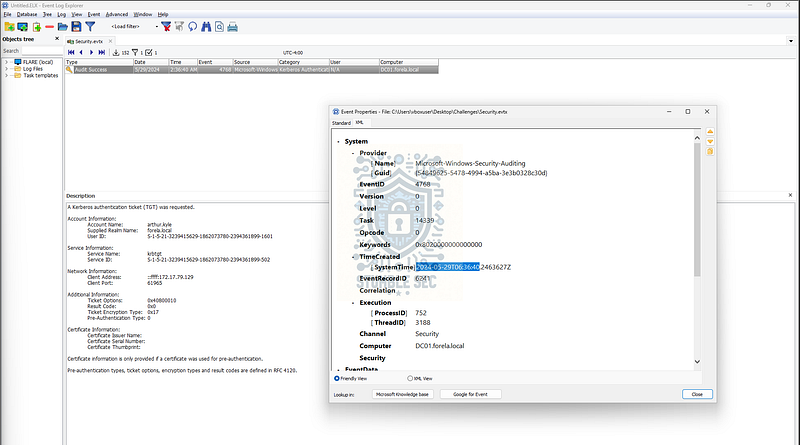Image resolution: width=800 pixels, height=445 pixels.
Task: Click the red remove (minus) icon
Action: point(49,27)
